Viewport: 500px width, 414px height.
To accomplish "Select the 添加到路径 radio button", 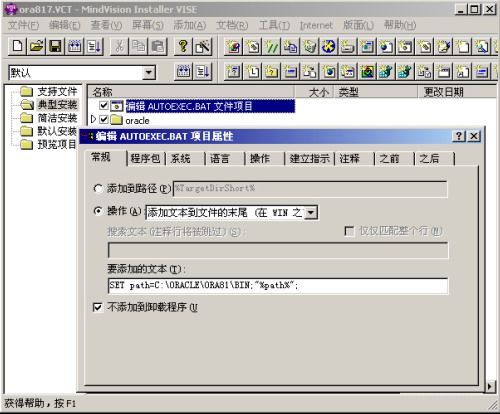I will pos(98,189).
